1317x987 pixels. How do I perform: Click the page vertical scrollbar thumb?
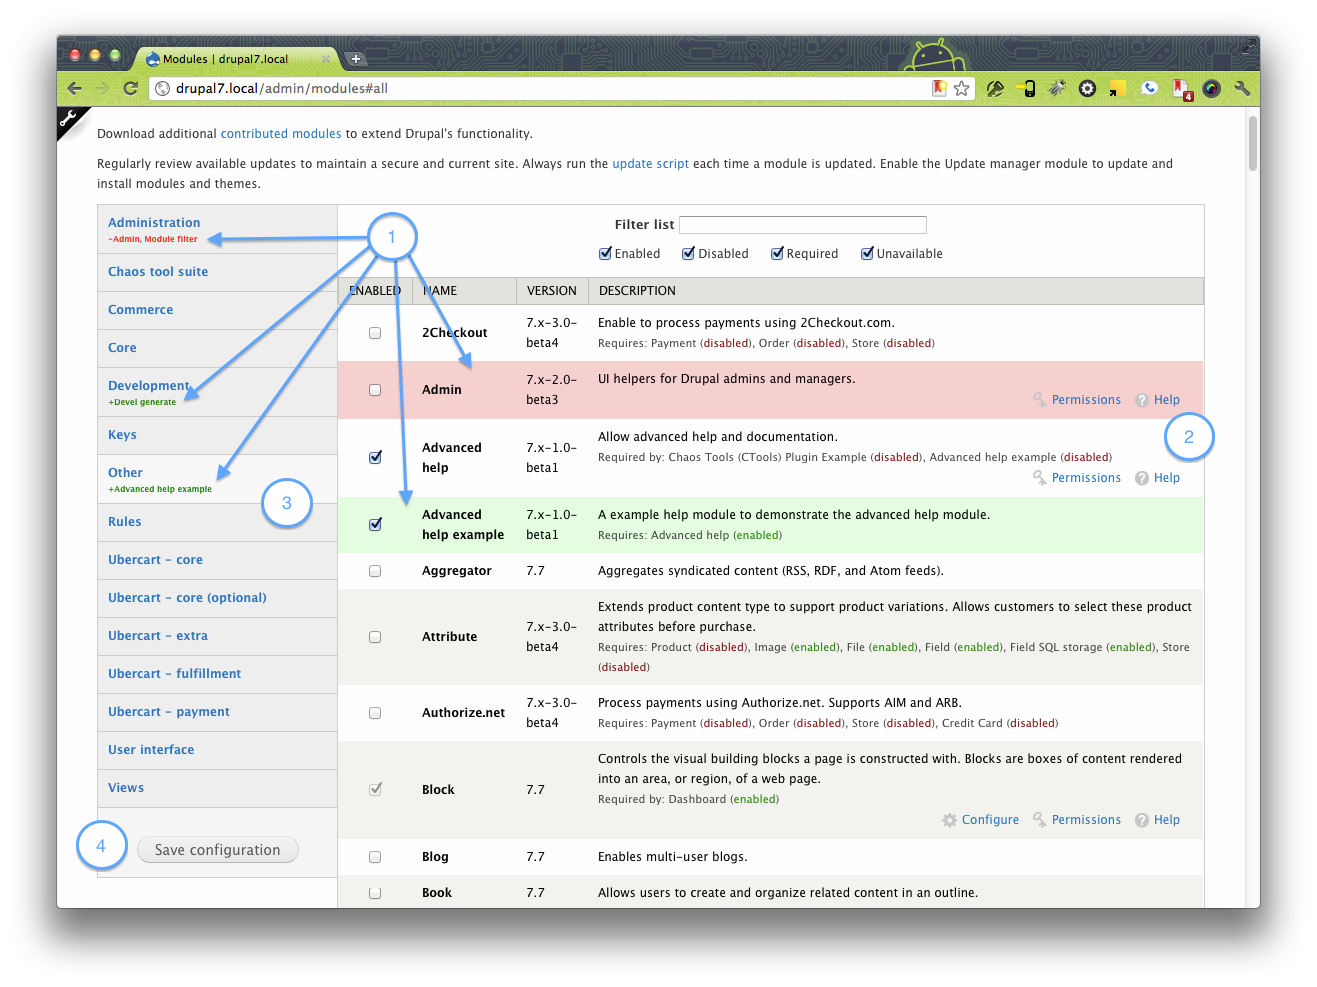click(x=1253, y=144)
